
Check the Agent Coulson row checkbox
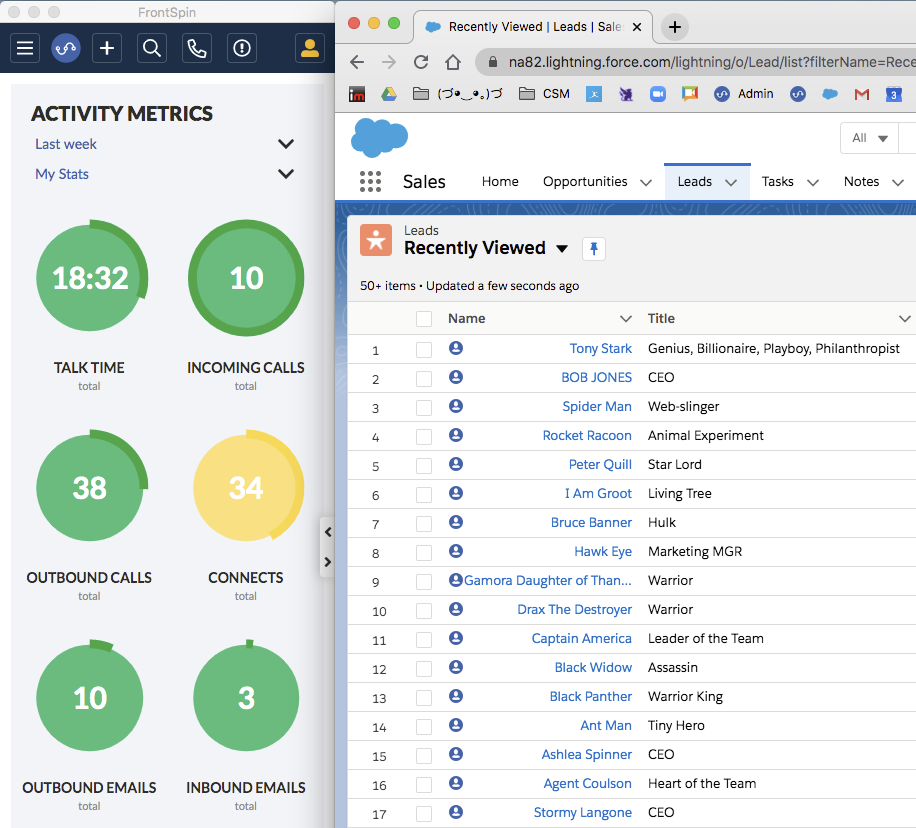(424, 785)
